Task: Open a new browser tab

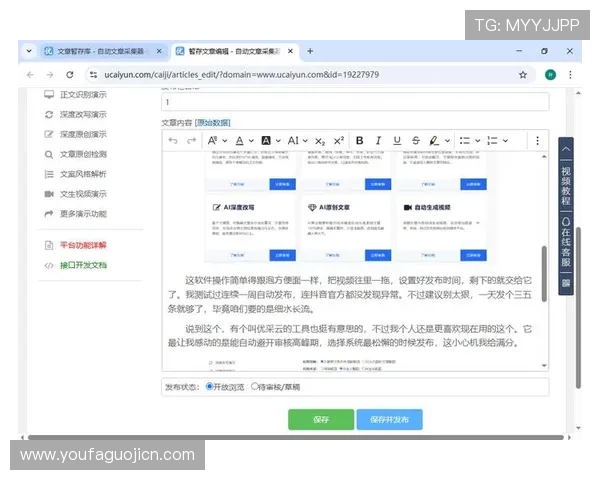Action: (x=310, y=51)
